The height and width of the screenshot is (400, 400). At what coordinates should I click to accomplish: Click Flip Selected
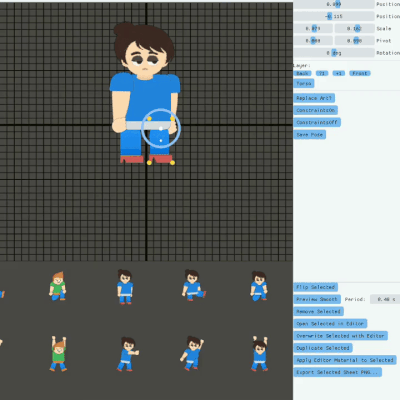coord(315,287)
